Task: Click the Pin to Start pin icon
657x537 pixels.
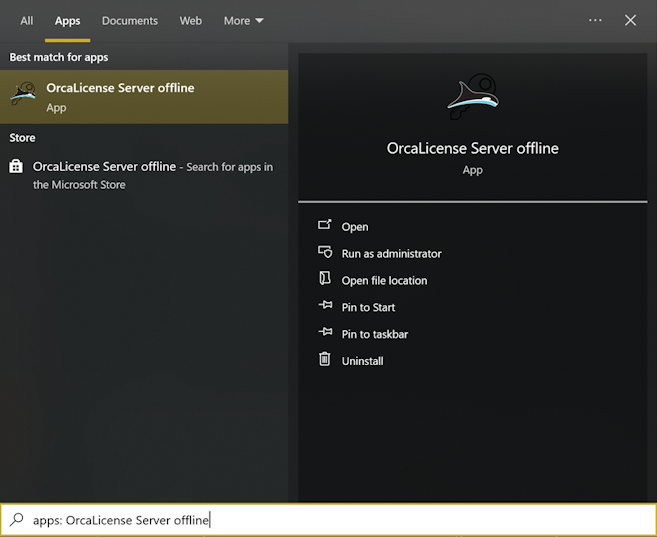Action: coord(324,307)
